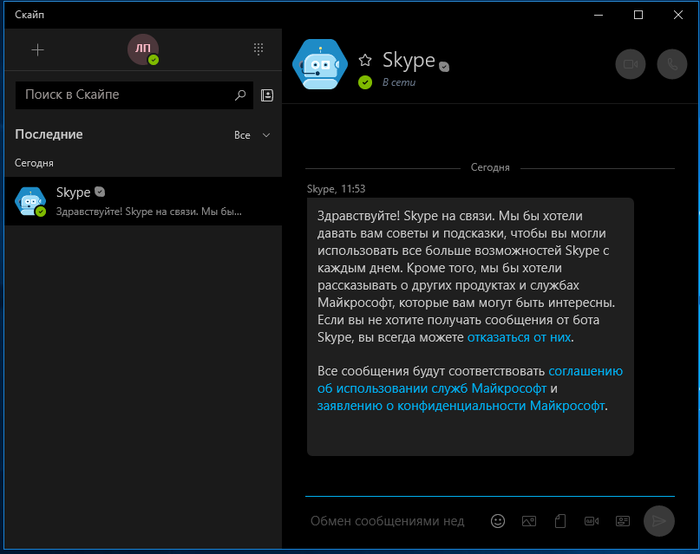Viewport: 700px width, 554px height.
Task: Expand the "Все" filter dropdown
Action: [x=252, y=135]
